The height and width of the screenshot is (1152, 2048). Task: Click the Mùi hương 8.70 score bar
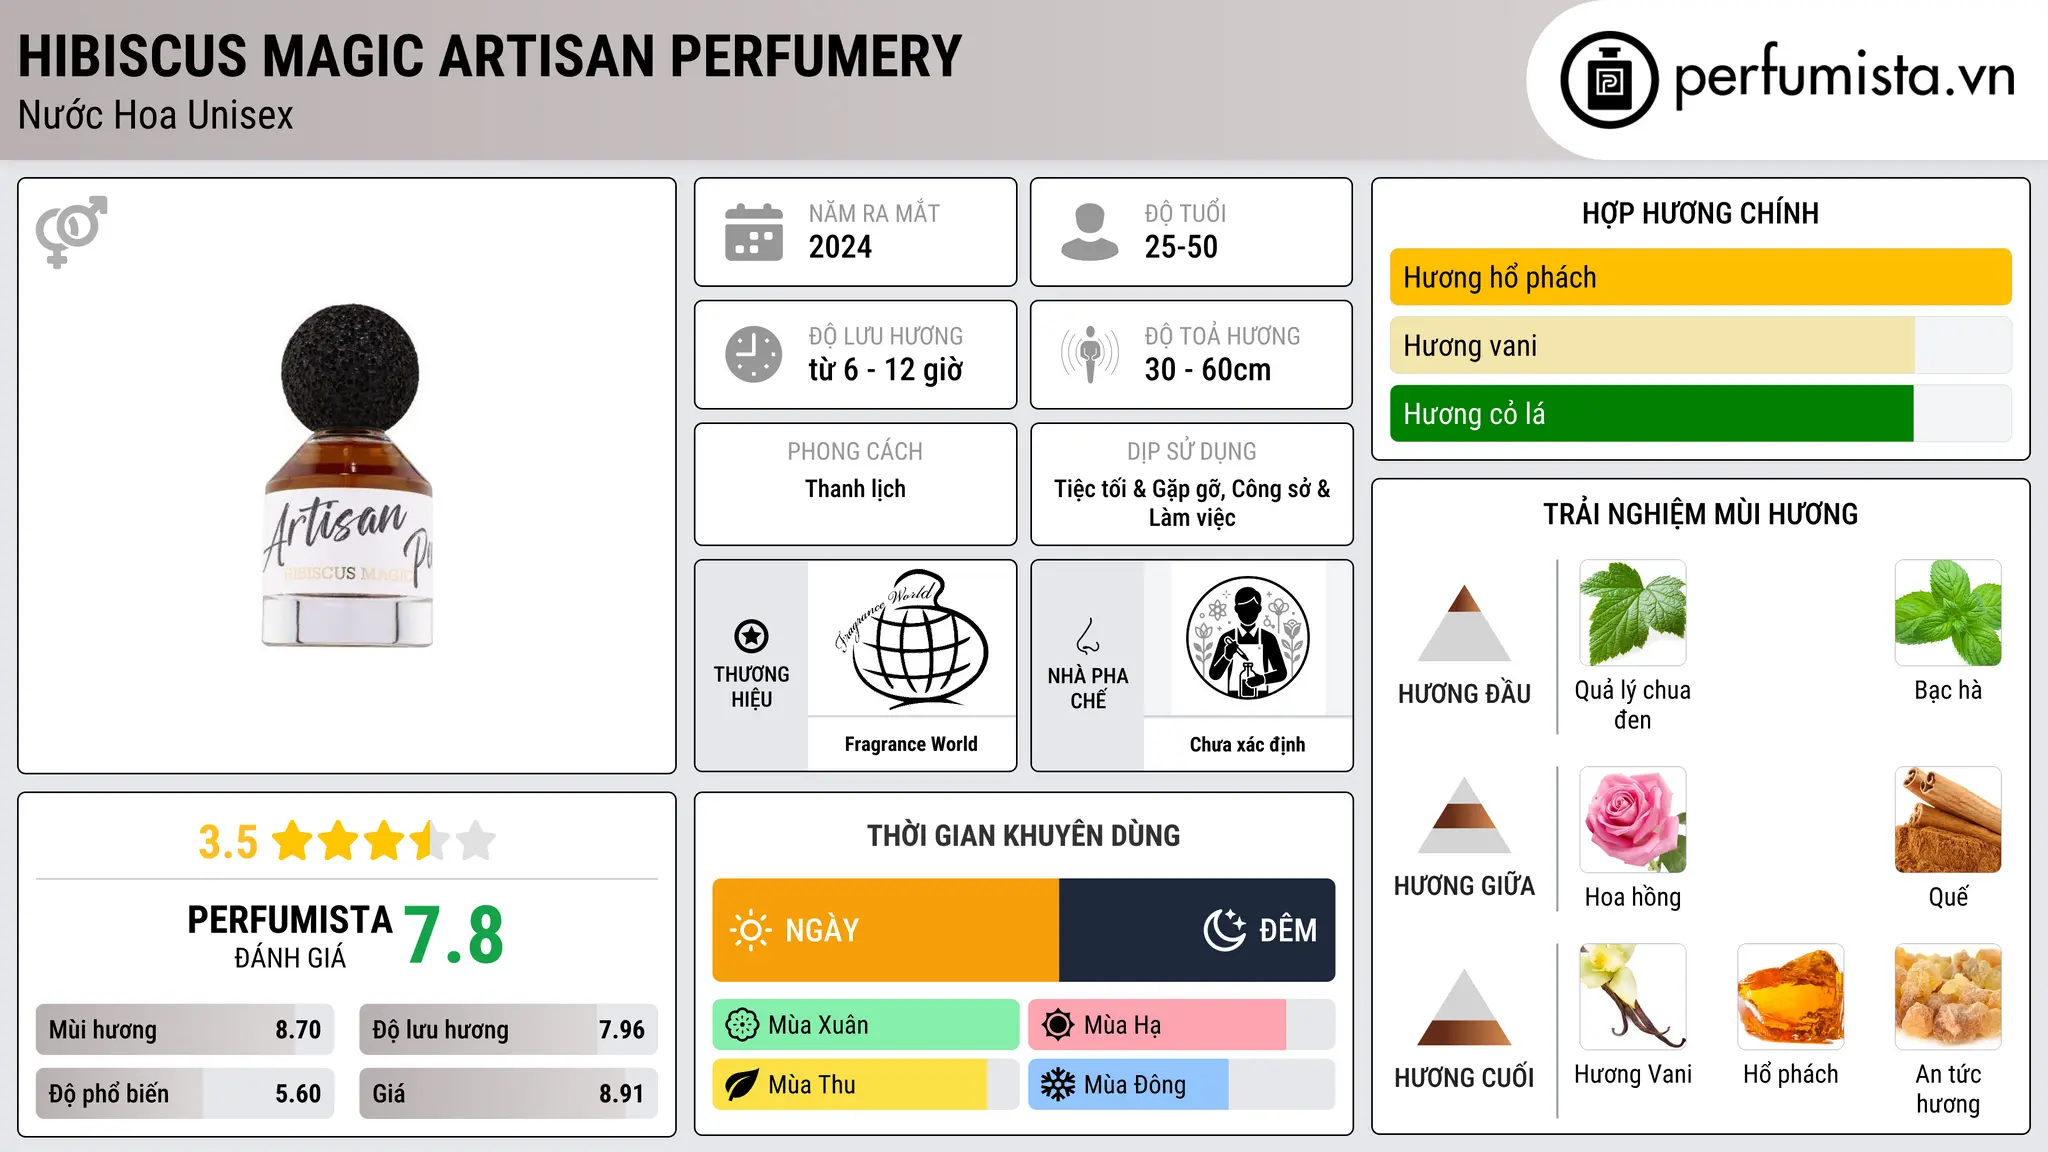click(x=185, y=1030)
